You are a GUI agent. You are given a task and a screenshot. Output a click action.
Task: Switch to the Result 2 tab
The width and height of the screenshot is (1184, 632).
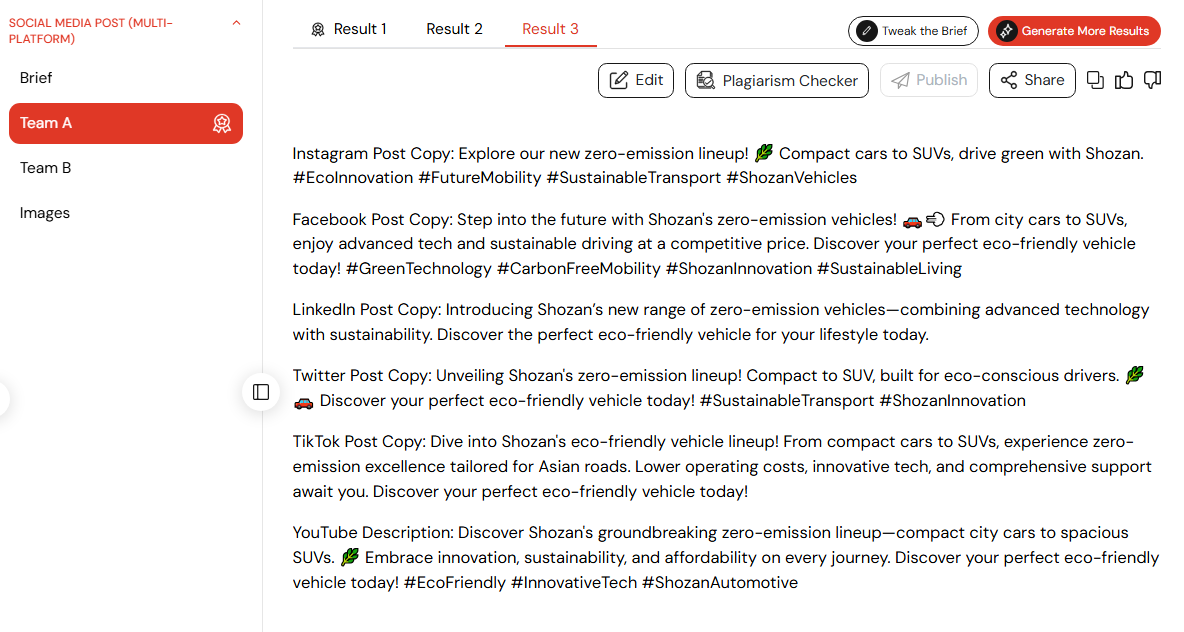[454, 29]
